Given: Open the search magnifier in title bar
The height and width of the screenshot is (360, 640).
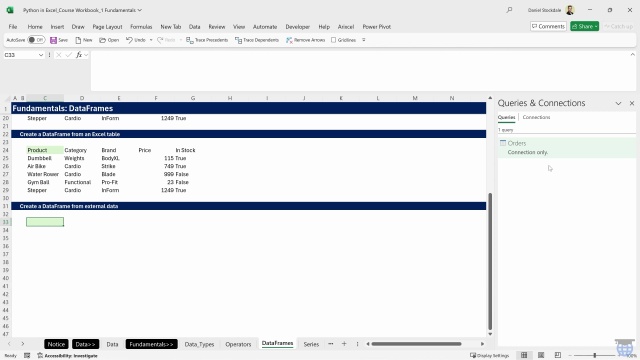Looking at the screenshot, I should coord(509,10).
